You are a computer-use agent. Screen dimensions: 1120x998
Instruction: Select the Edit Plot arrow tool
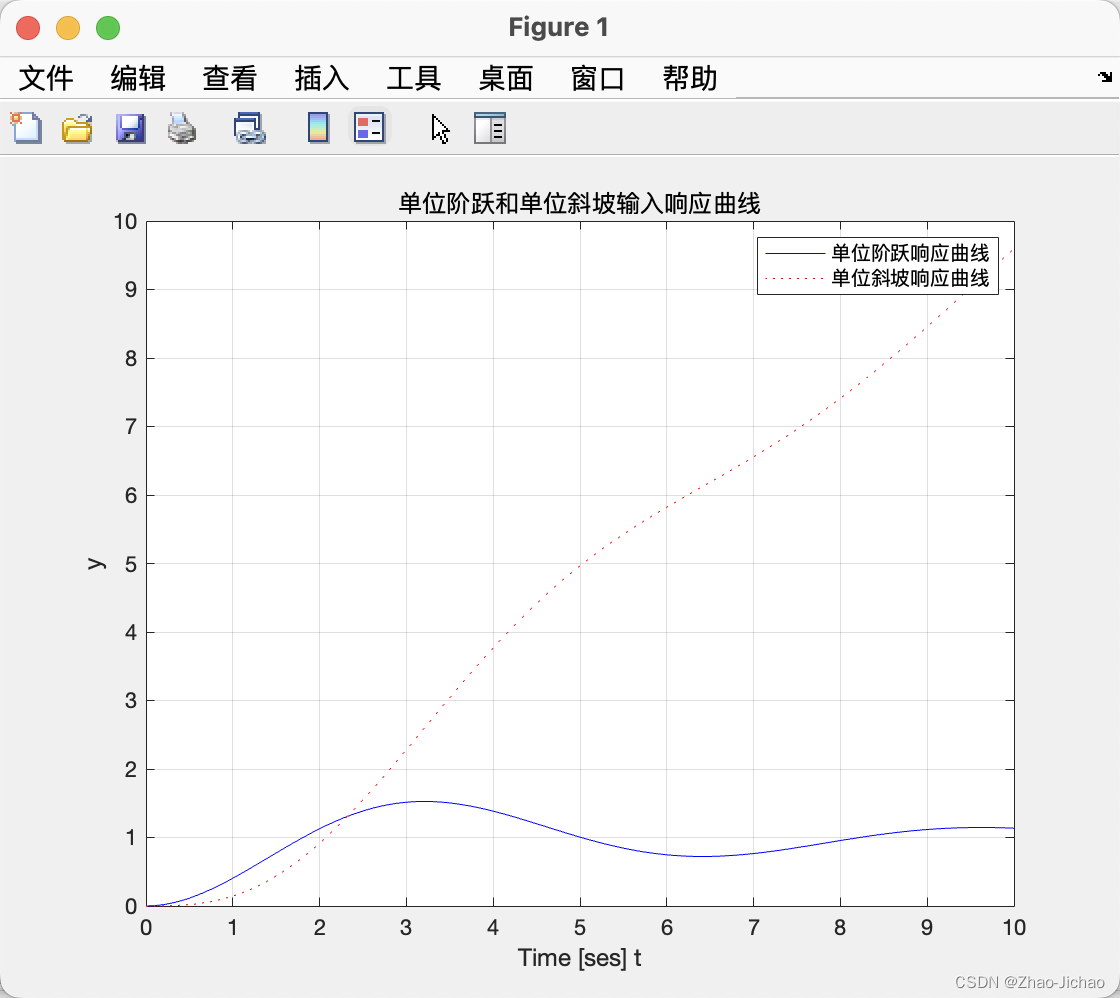[441, 129]
